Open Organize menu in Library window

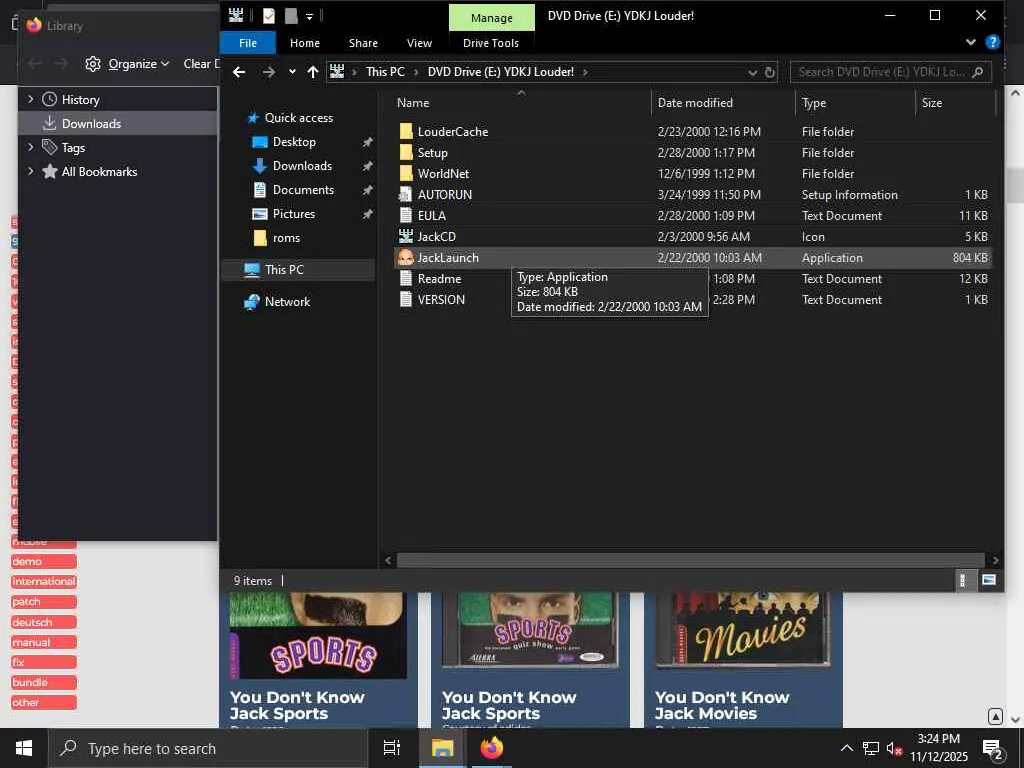127,64
